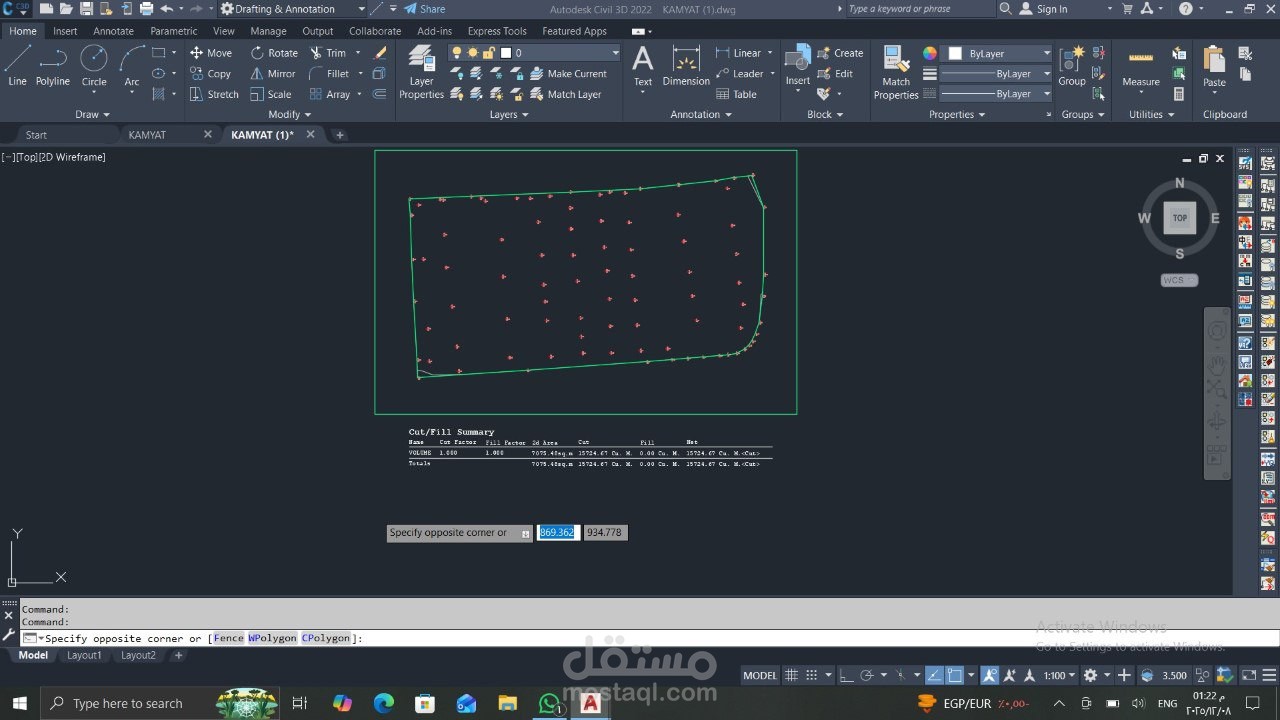Screen dimensions: 1280x720
Task: Click Sign In account button
Action: (1043, 9)
